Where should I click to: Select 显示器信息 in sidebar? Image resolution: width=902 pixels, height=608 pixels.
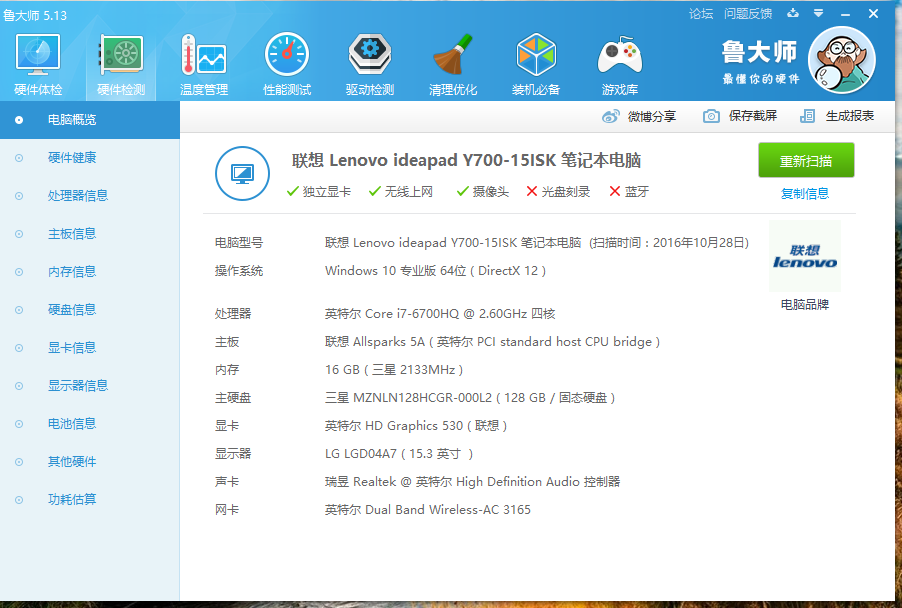pos(90,385)
